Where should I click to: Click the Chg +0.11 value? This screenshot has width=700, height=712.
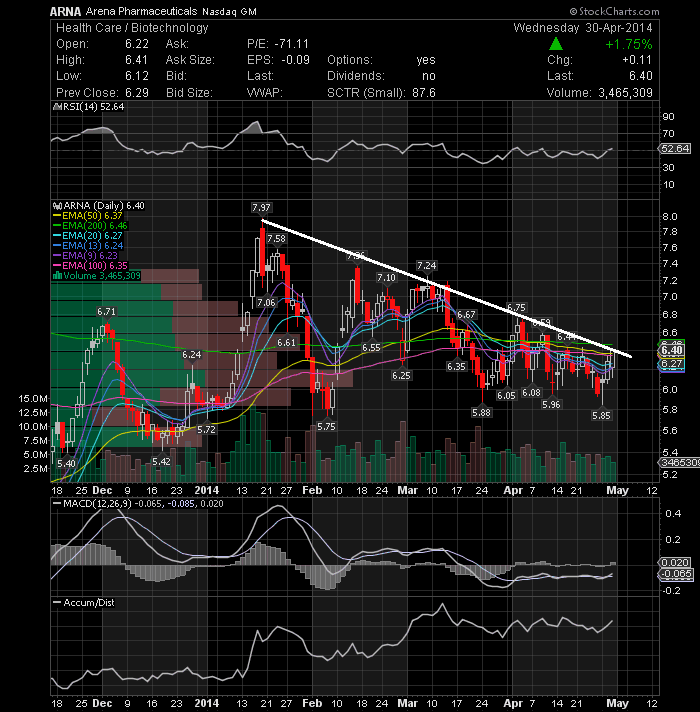pyautogui.click(x=637, y=60)
